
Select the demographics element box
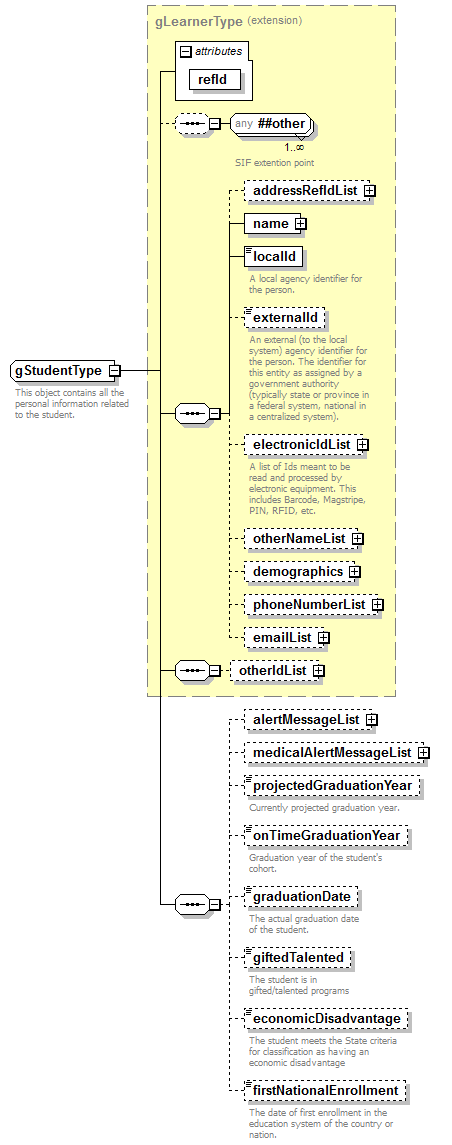tap(297, 572)
